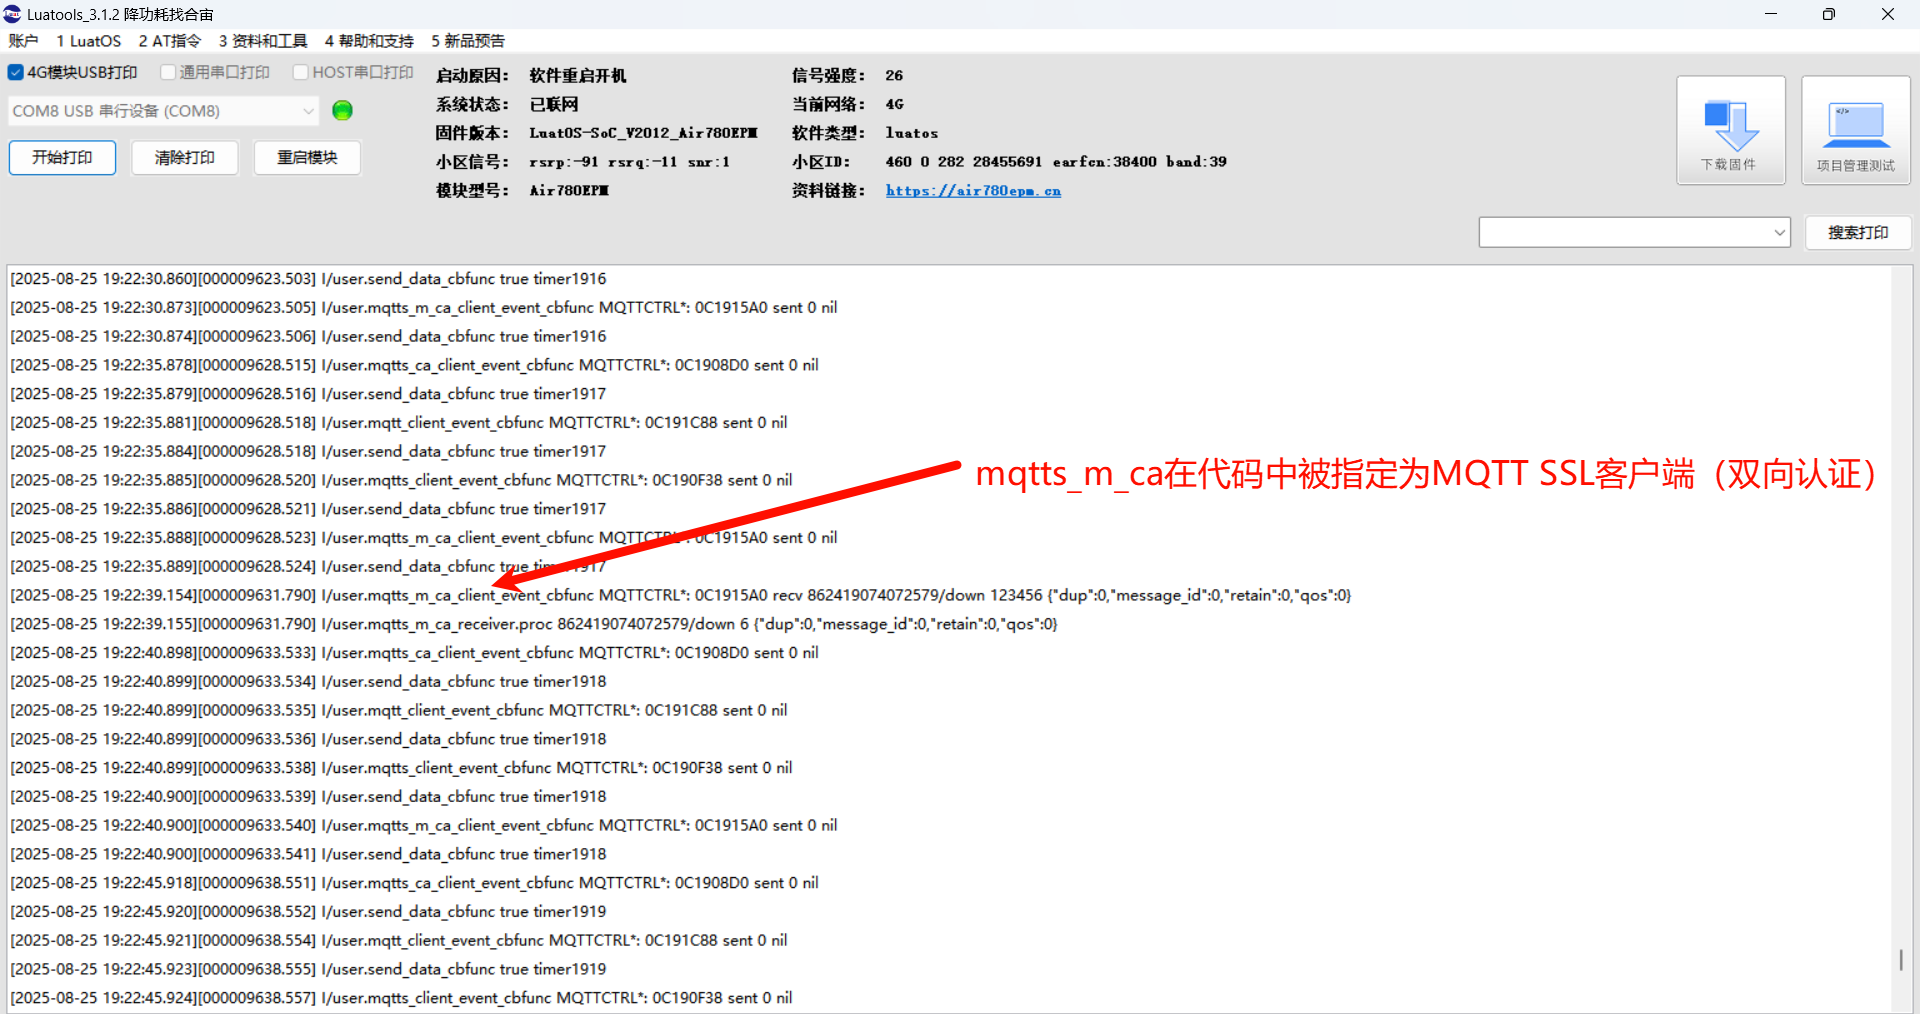Enable the HOST串口打印 checkbox
This screenshot has height=1014, width=1920.
click(300, 72)
